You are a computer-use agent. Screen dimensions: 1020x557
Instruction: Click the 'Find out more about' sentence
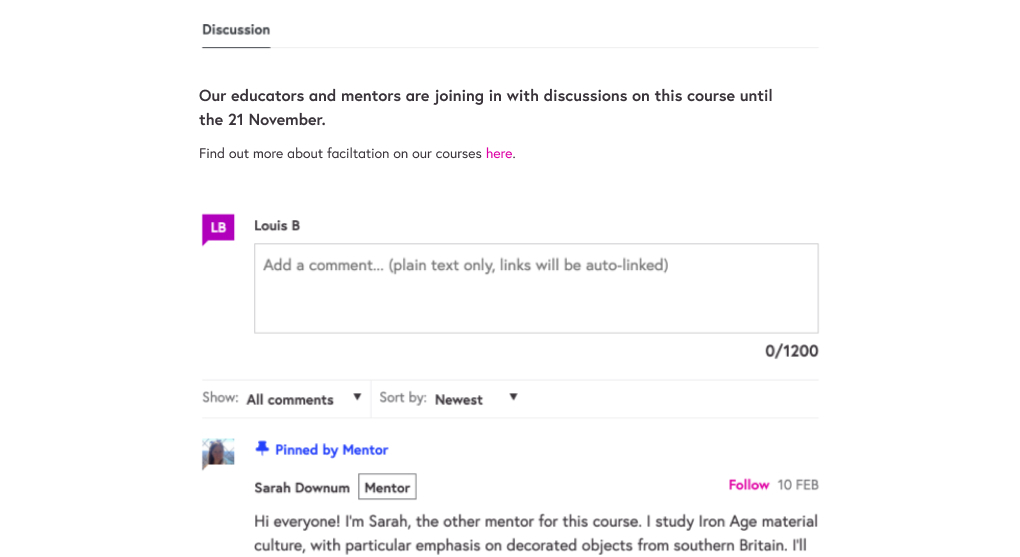[x=340, y=154]
